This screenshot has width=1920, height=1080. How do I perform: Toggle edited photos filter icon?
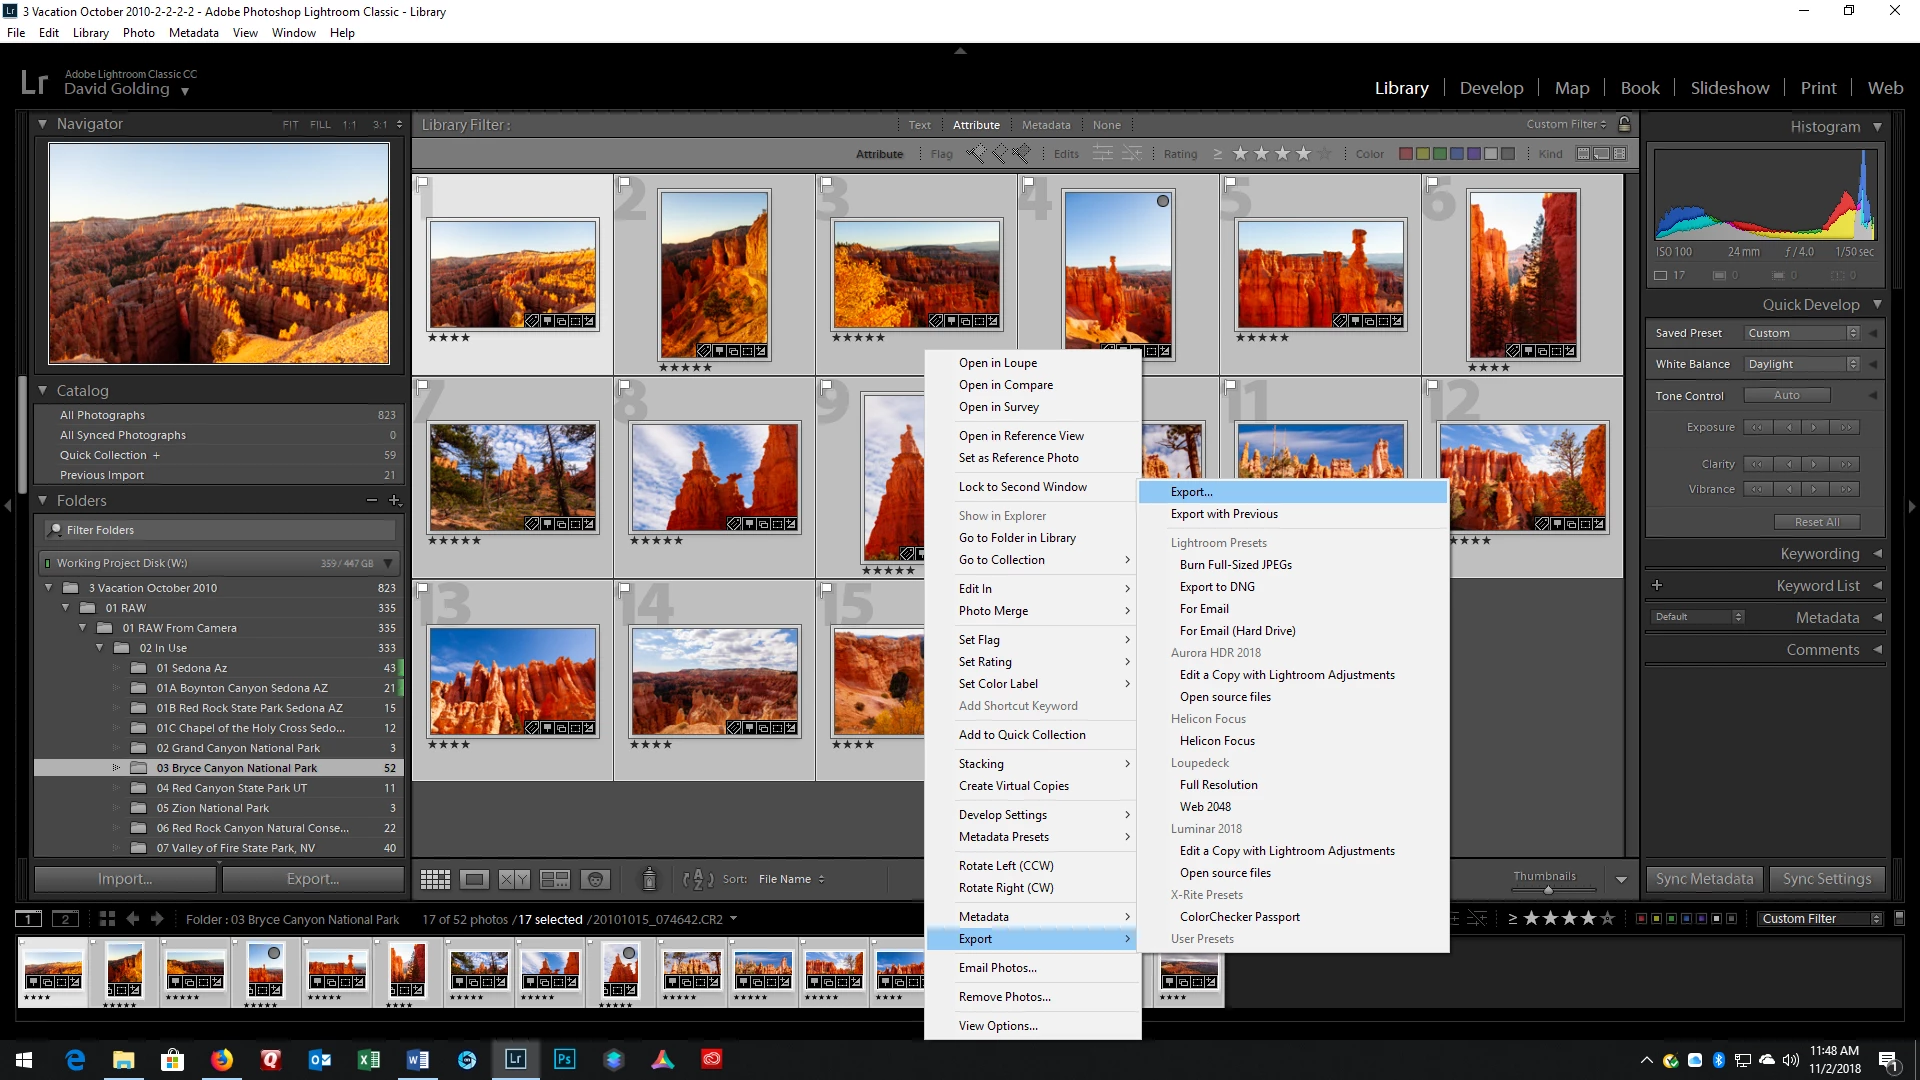(1102, 154)
